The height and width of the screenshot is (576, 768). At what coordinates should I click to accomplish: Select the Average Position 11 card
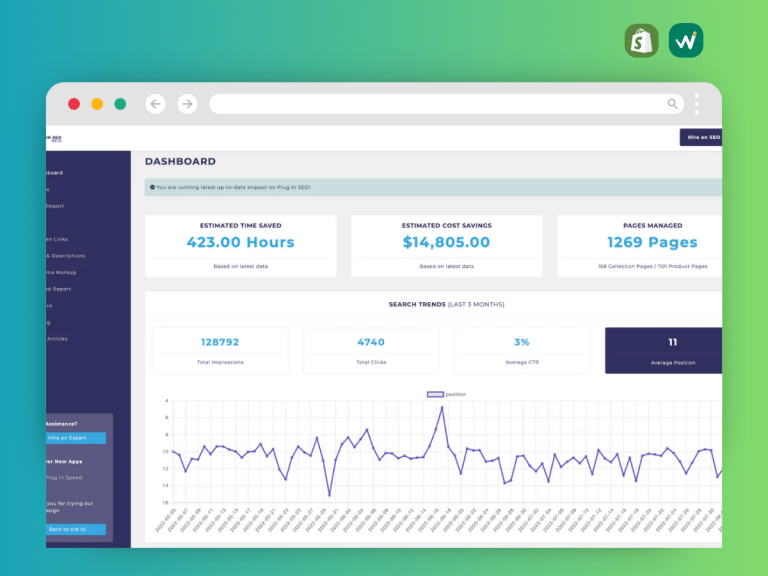pyautogui.click(x=663, y=350)
